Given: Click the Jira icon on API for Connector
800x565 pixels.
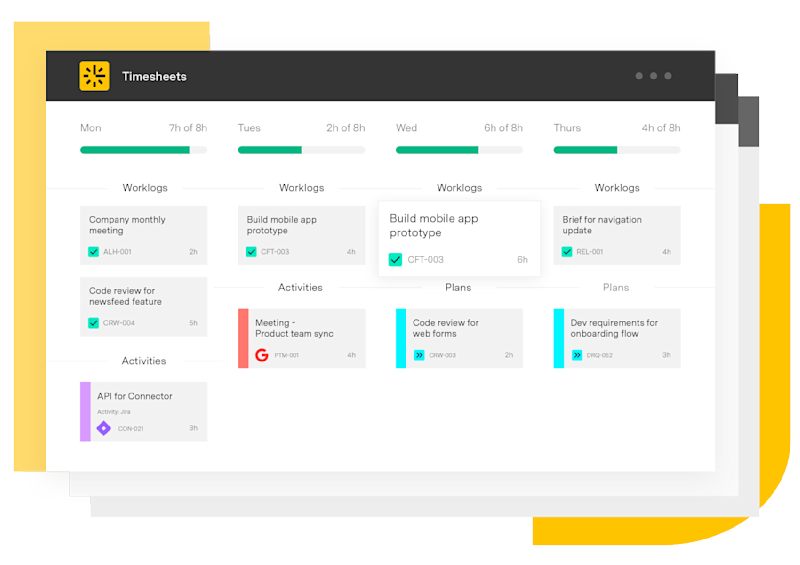Looking at the screenshot, I should [x=104, y=428].
